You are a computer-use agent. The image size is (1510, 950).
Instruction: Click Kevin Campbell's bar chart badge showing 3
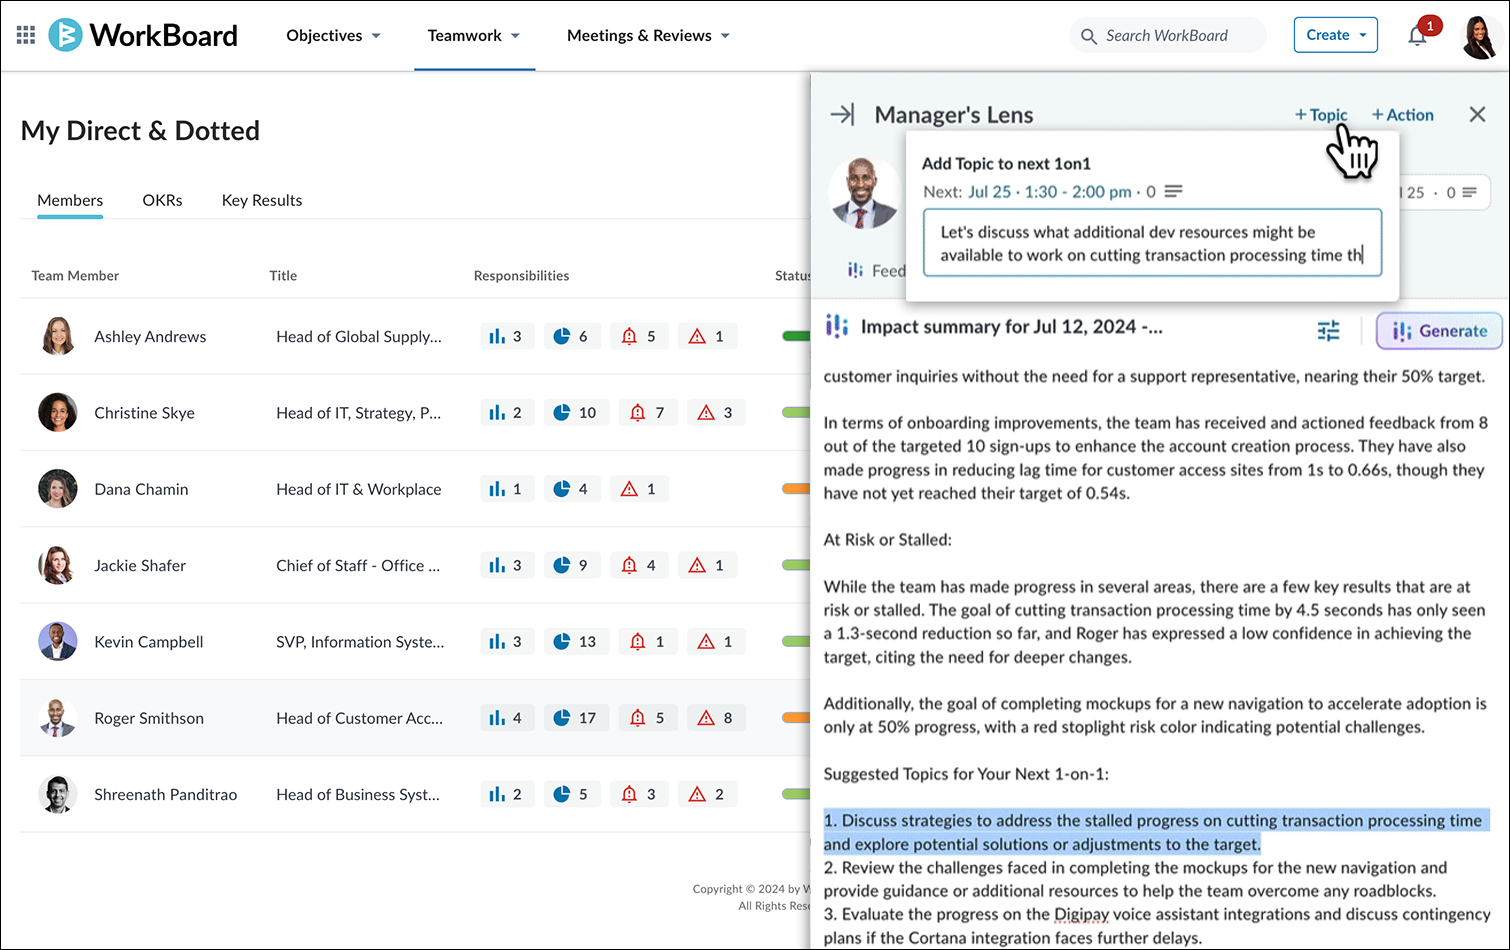[506, 641]
